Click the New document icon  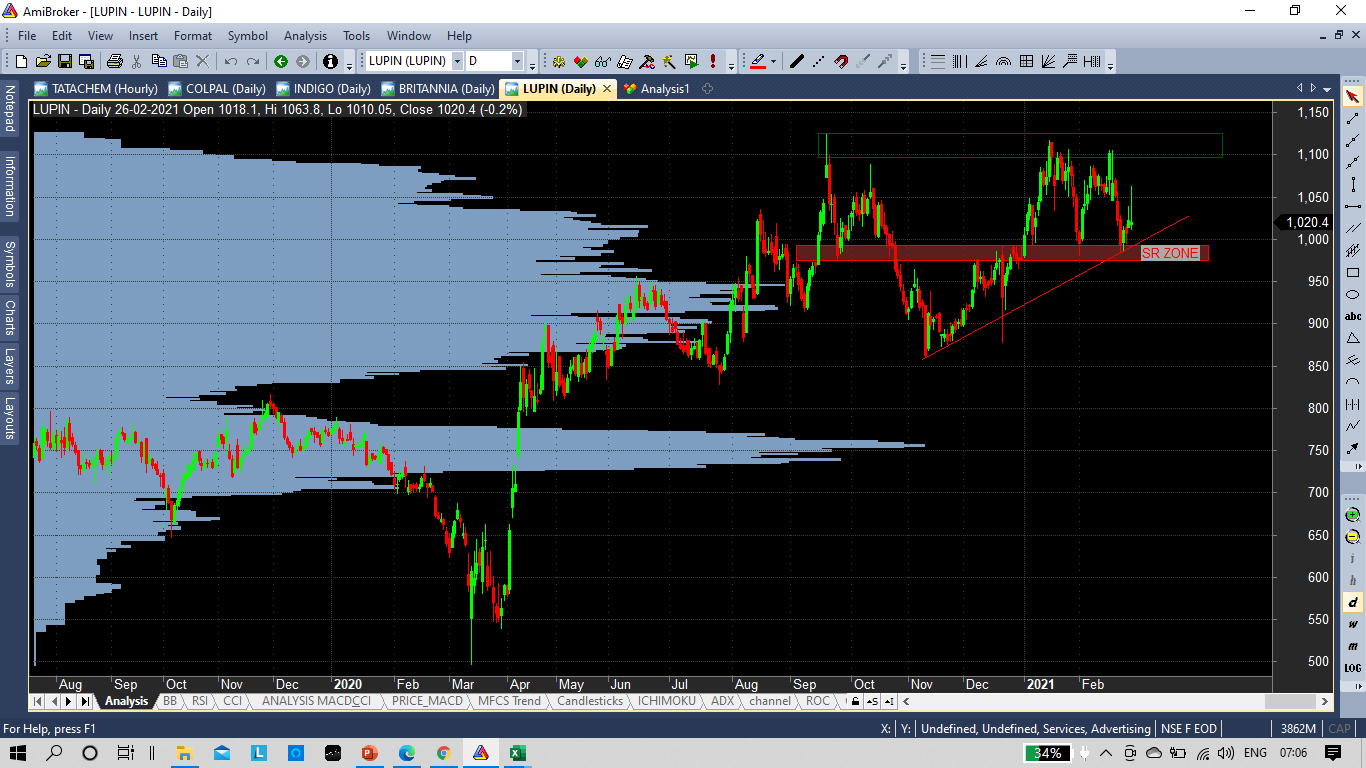[x=21, y=61]
